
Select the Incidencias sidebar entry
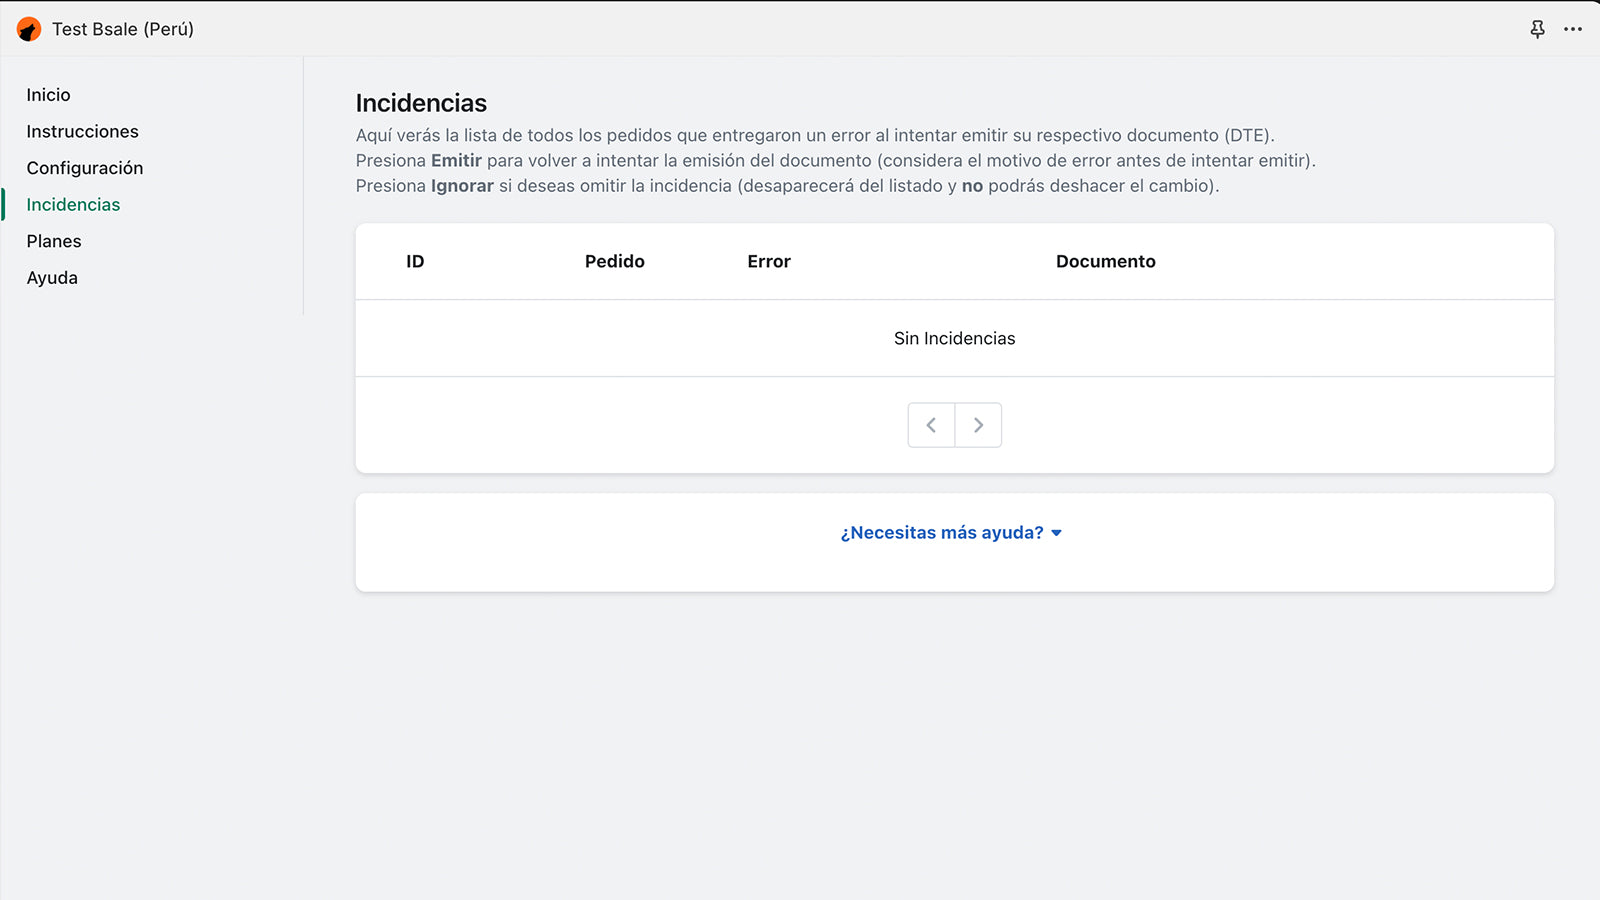click(72, 204)
